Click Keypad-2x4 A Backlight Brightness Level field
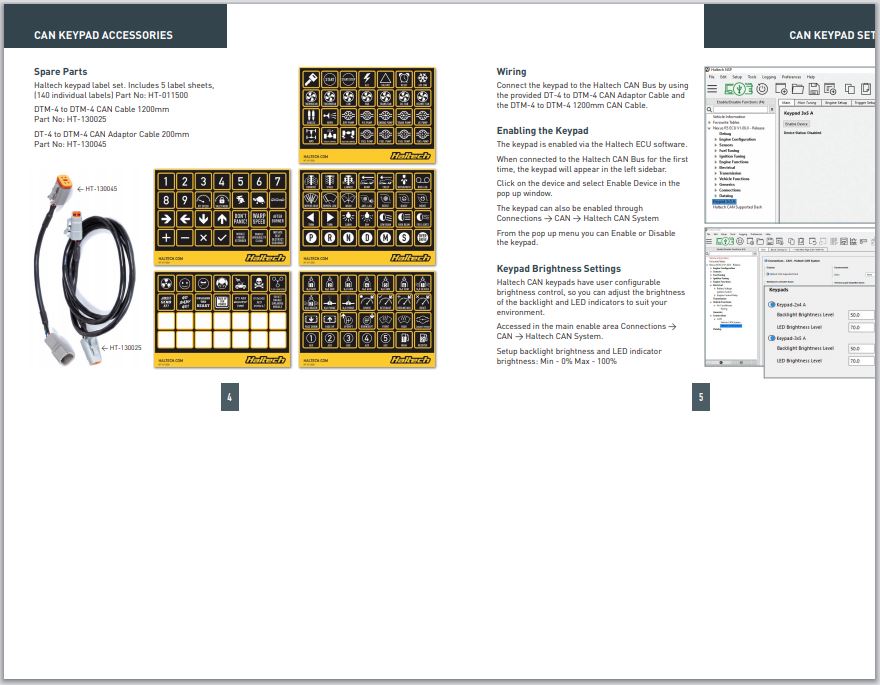 click(x=860, y=314)
